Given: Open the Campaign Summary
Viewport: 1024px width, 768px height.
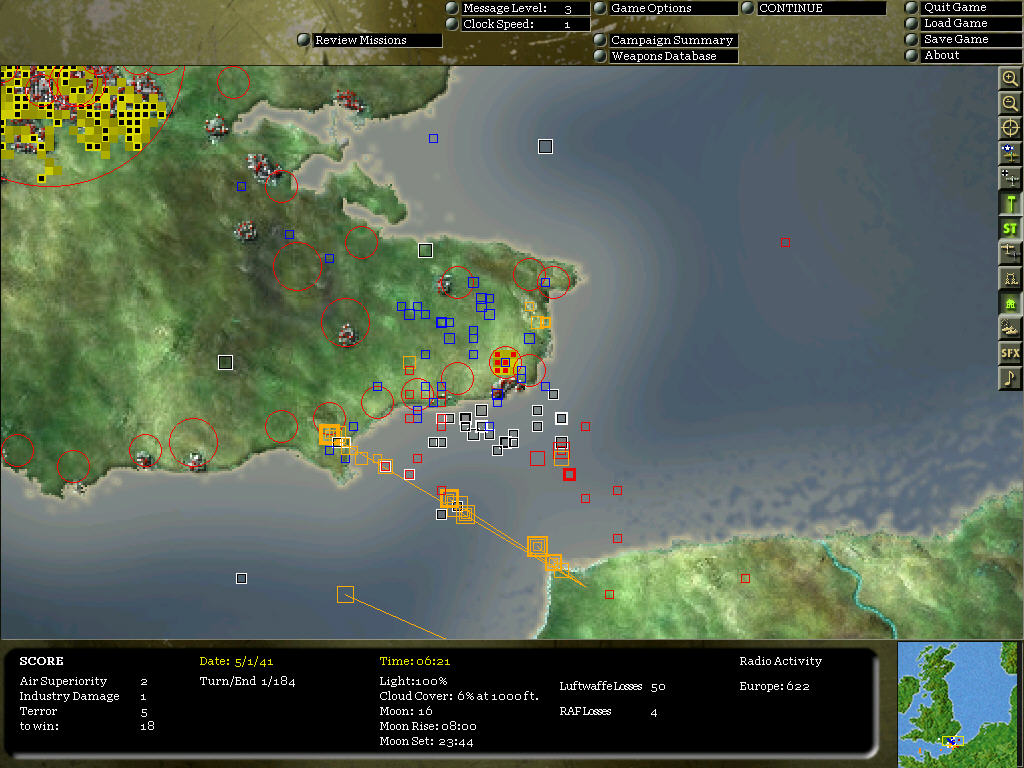Looking at the screenshot, I should click(665, 40).
